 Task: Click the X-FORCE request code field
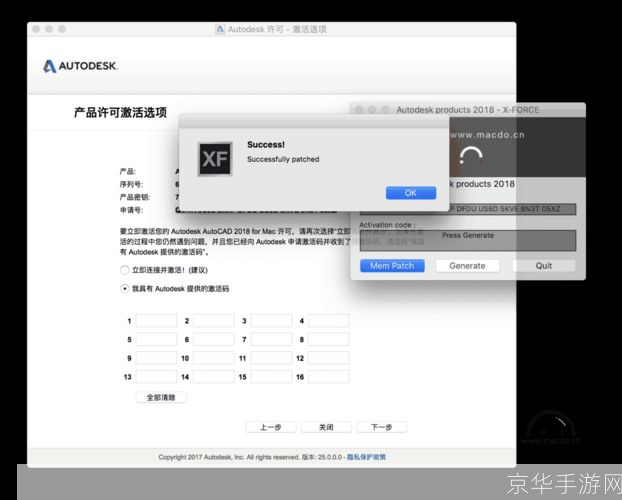tap(468, 209)
